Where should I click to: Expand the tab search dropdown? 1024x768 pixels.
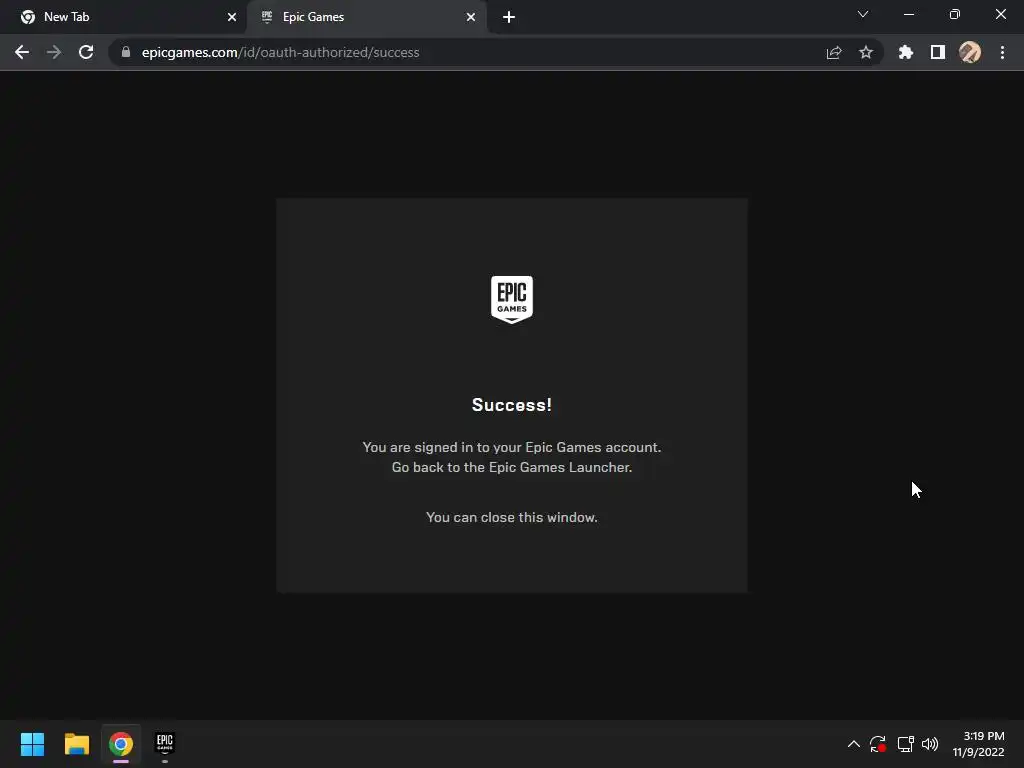coord(863,14)
